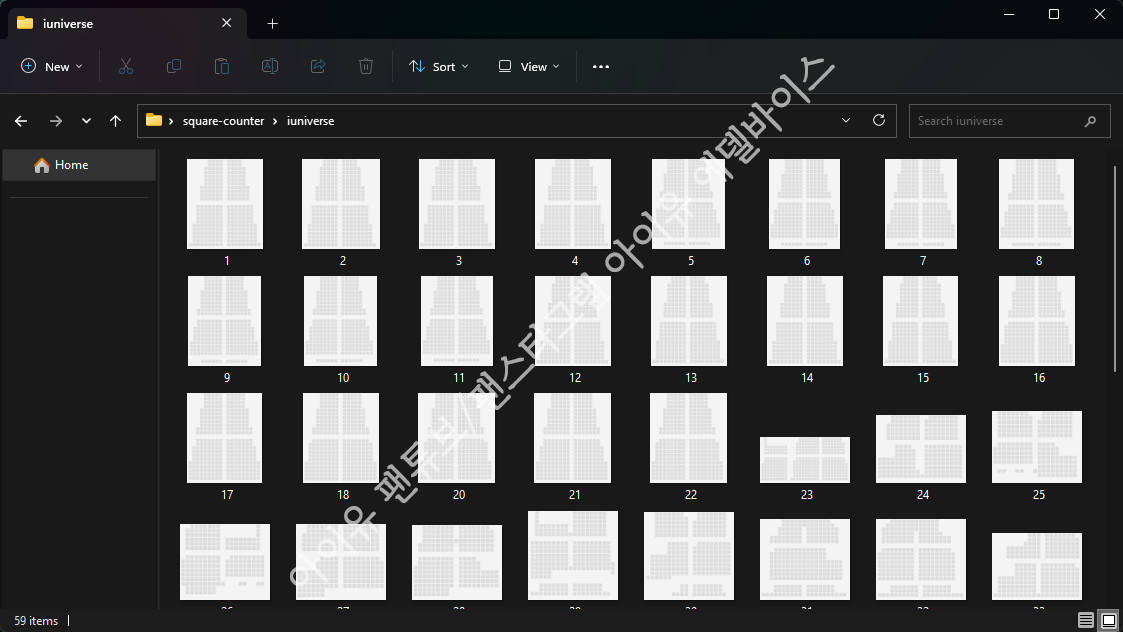This screenshot has height=632, width=1123.
Task: Select the iuniverse window tab
Action: 127,24
